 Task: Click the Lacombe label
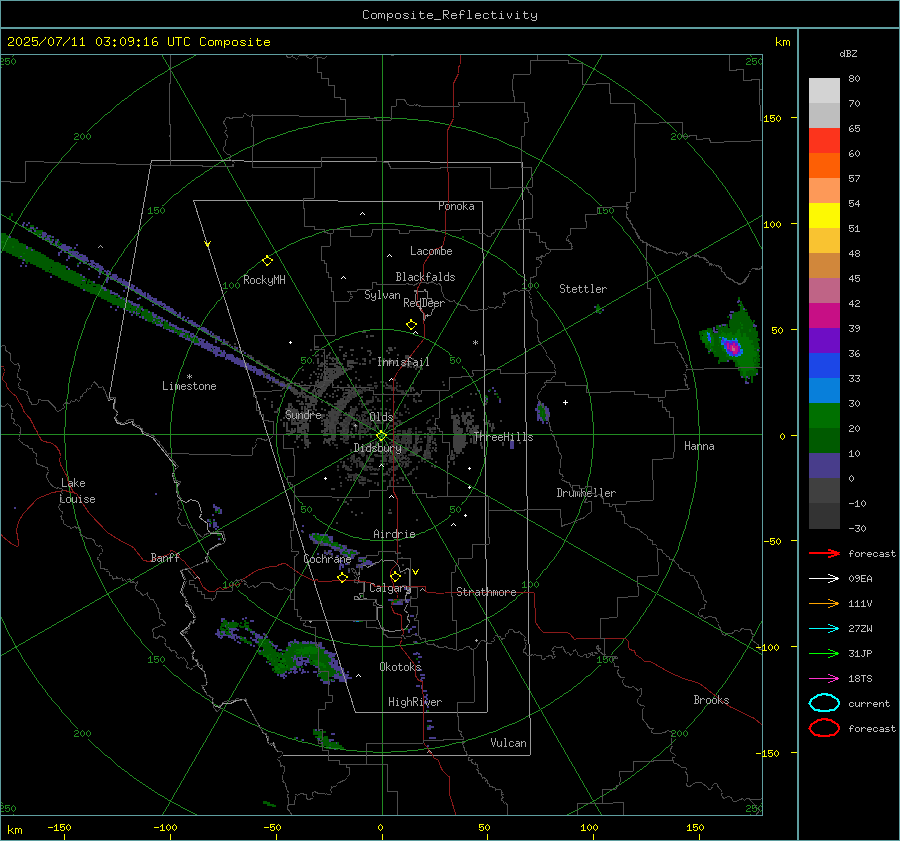(431, 251)
